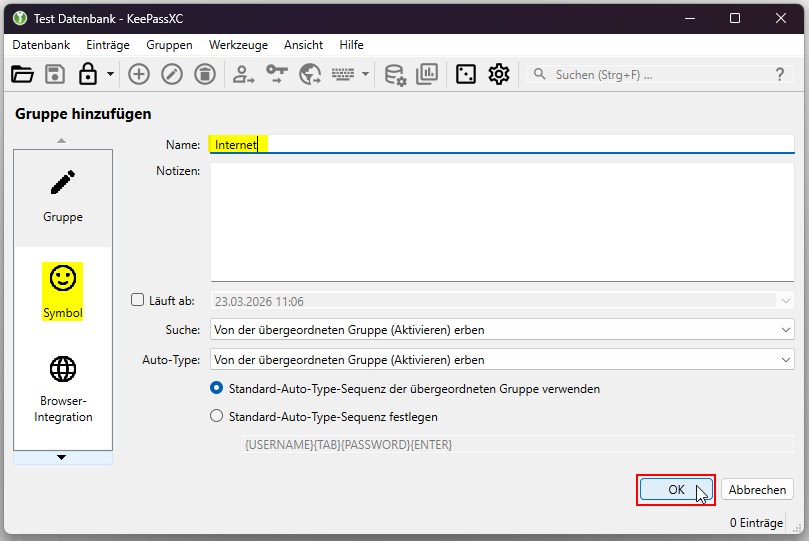Viewport: 809px width, 541px height.
Task: Open the Hilfe menu
Action: 351,45
